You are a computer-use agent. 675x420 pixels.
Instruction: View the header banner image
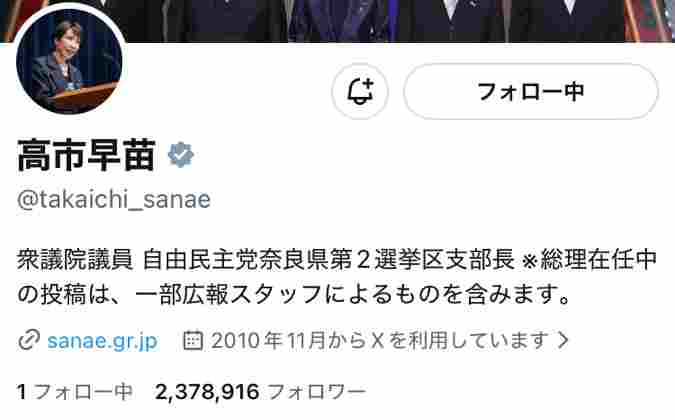coord(338,21)
